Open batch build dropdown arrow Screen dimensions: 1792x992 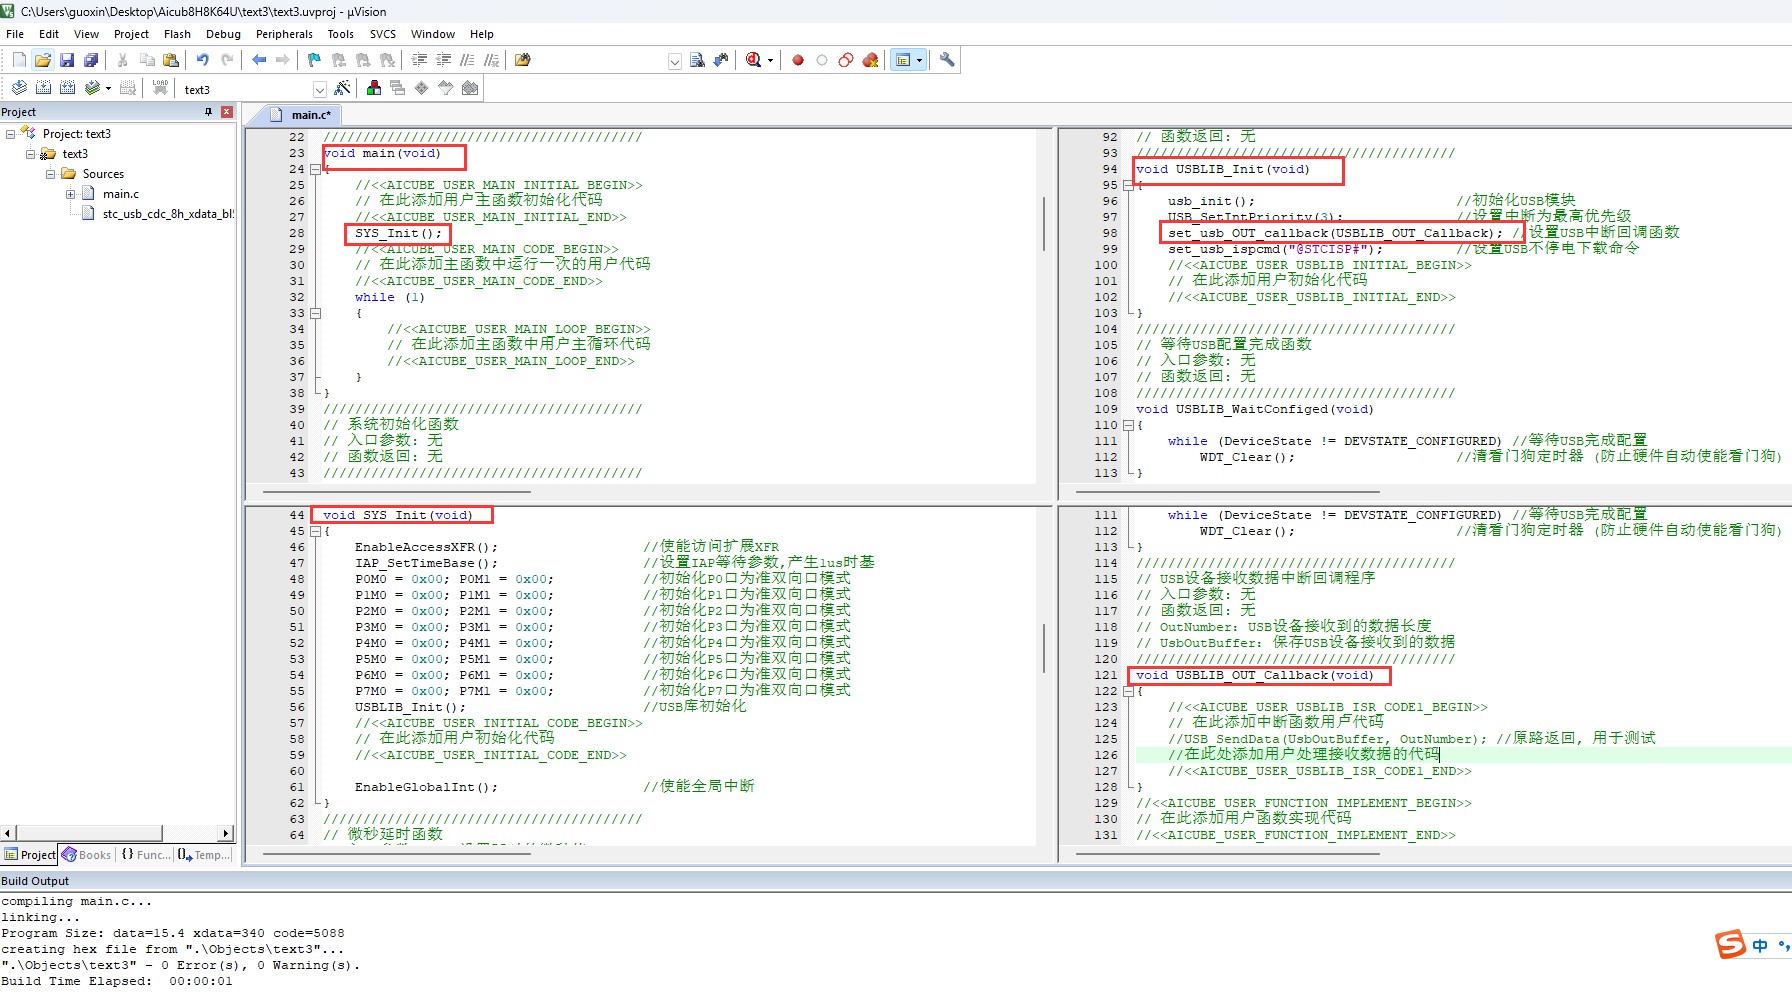point(108,89)
